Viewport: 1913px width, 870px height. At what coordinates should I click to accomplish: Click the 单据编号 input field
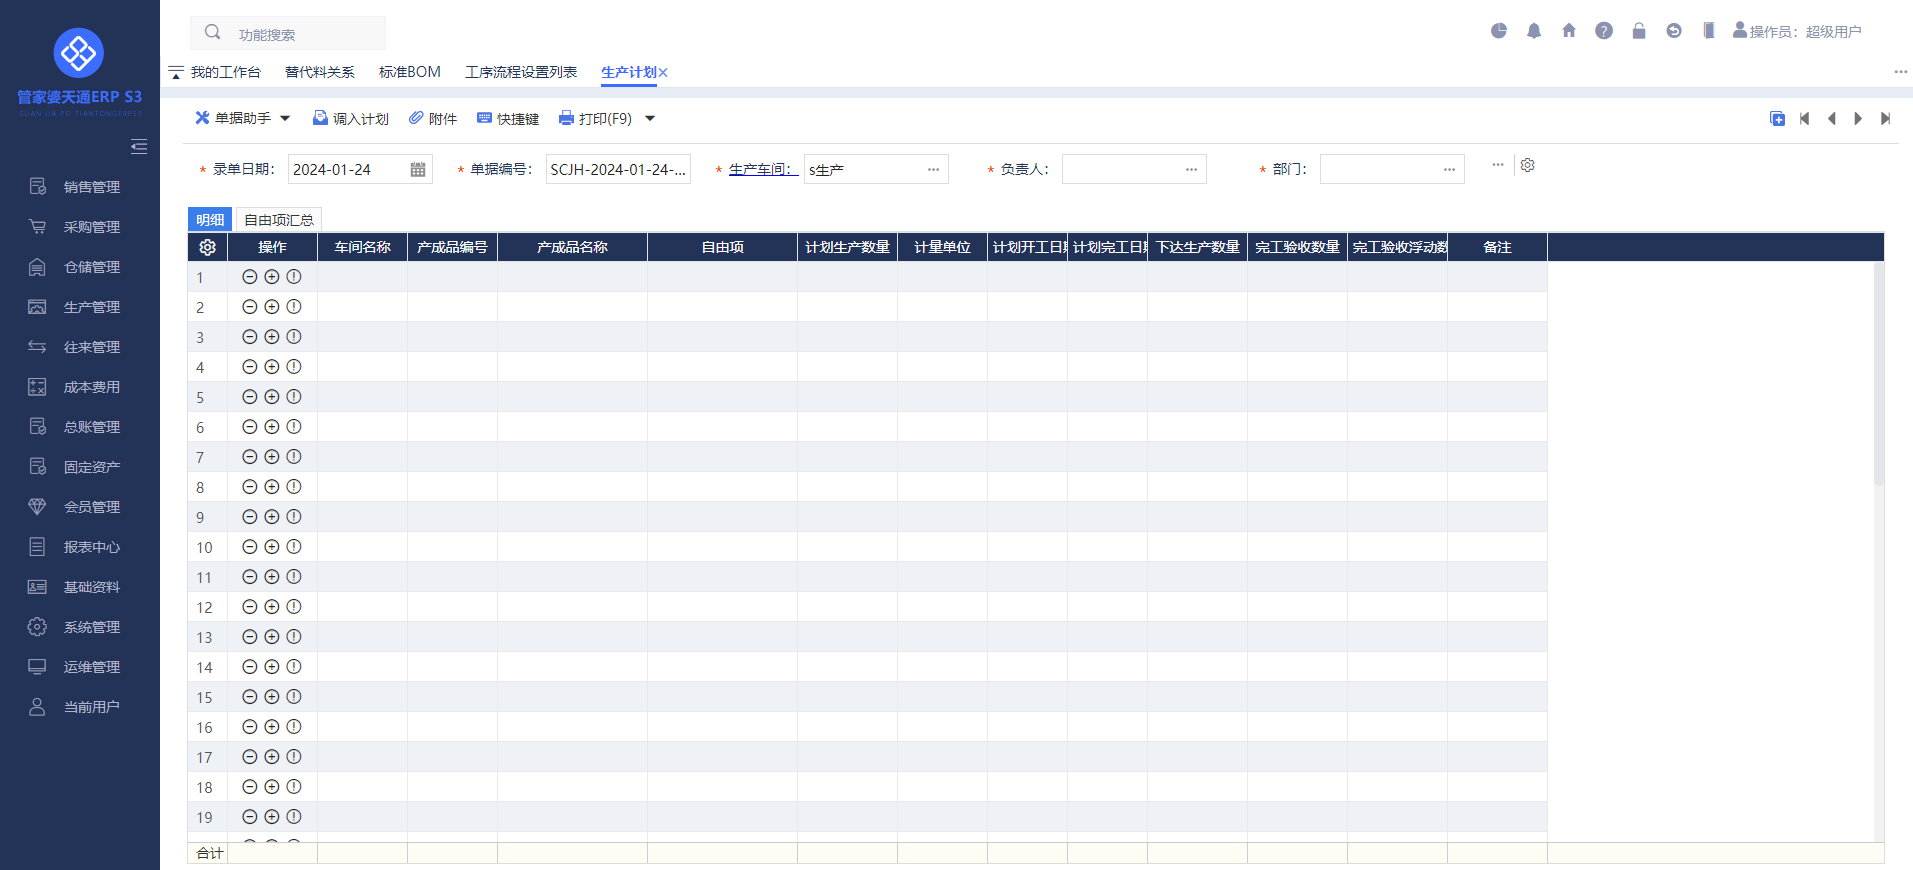click(618, 169)
